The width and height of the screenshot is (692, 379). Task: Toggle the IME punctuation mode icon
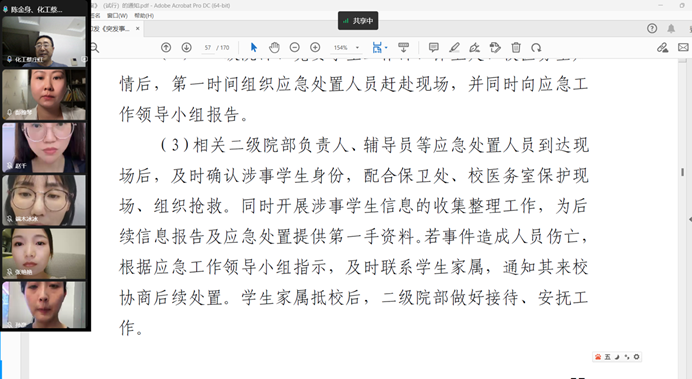(x=627, y=356)
